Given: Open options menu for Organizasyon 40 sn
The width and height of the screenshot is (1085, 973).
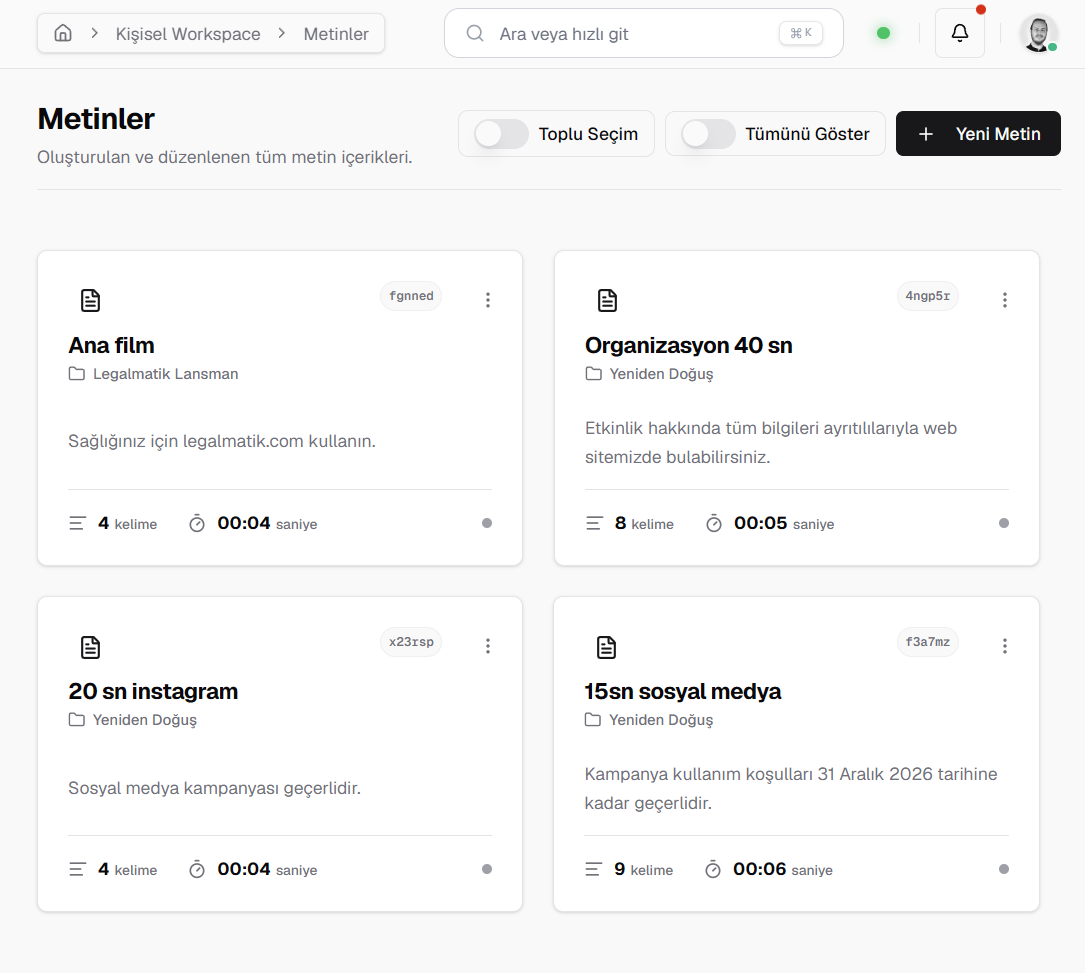Looking at the screenshot, I should (x=1004, y=300).
